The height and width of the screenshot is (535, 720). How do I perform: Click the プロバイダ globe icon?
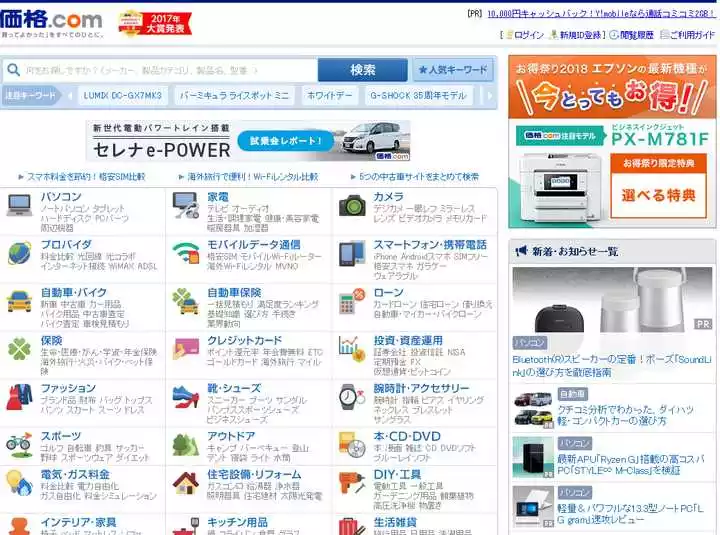tap(19, 253)
